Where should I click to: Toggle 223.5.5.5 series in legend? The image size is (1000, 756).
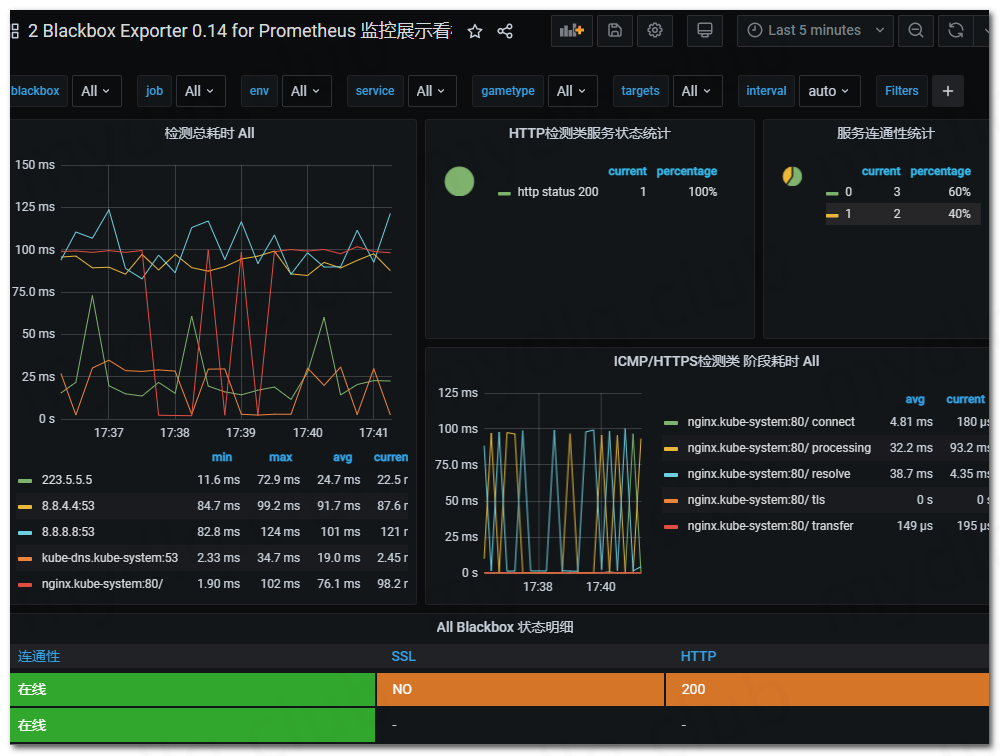pyautogui.click(x=67, y=480)
